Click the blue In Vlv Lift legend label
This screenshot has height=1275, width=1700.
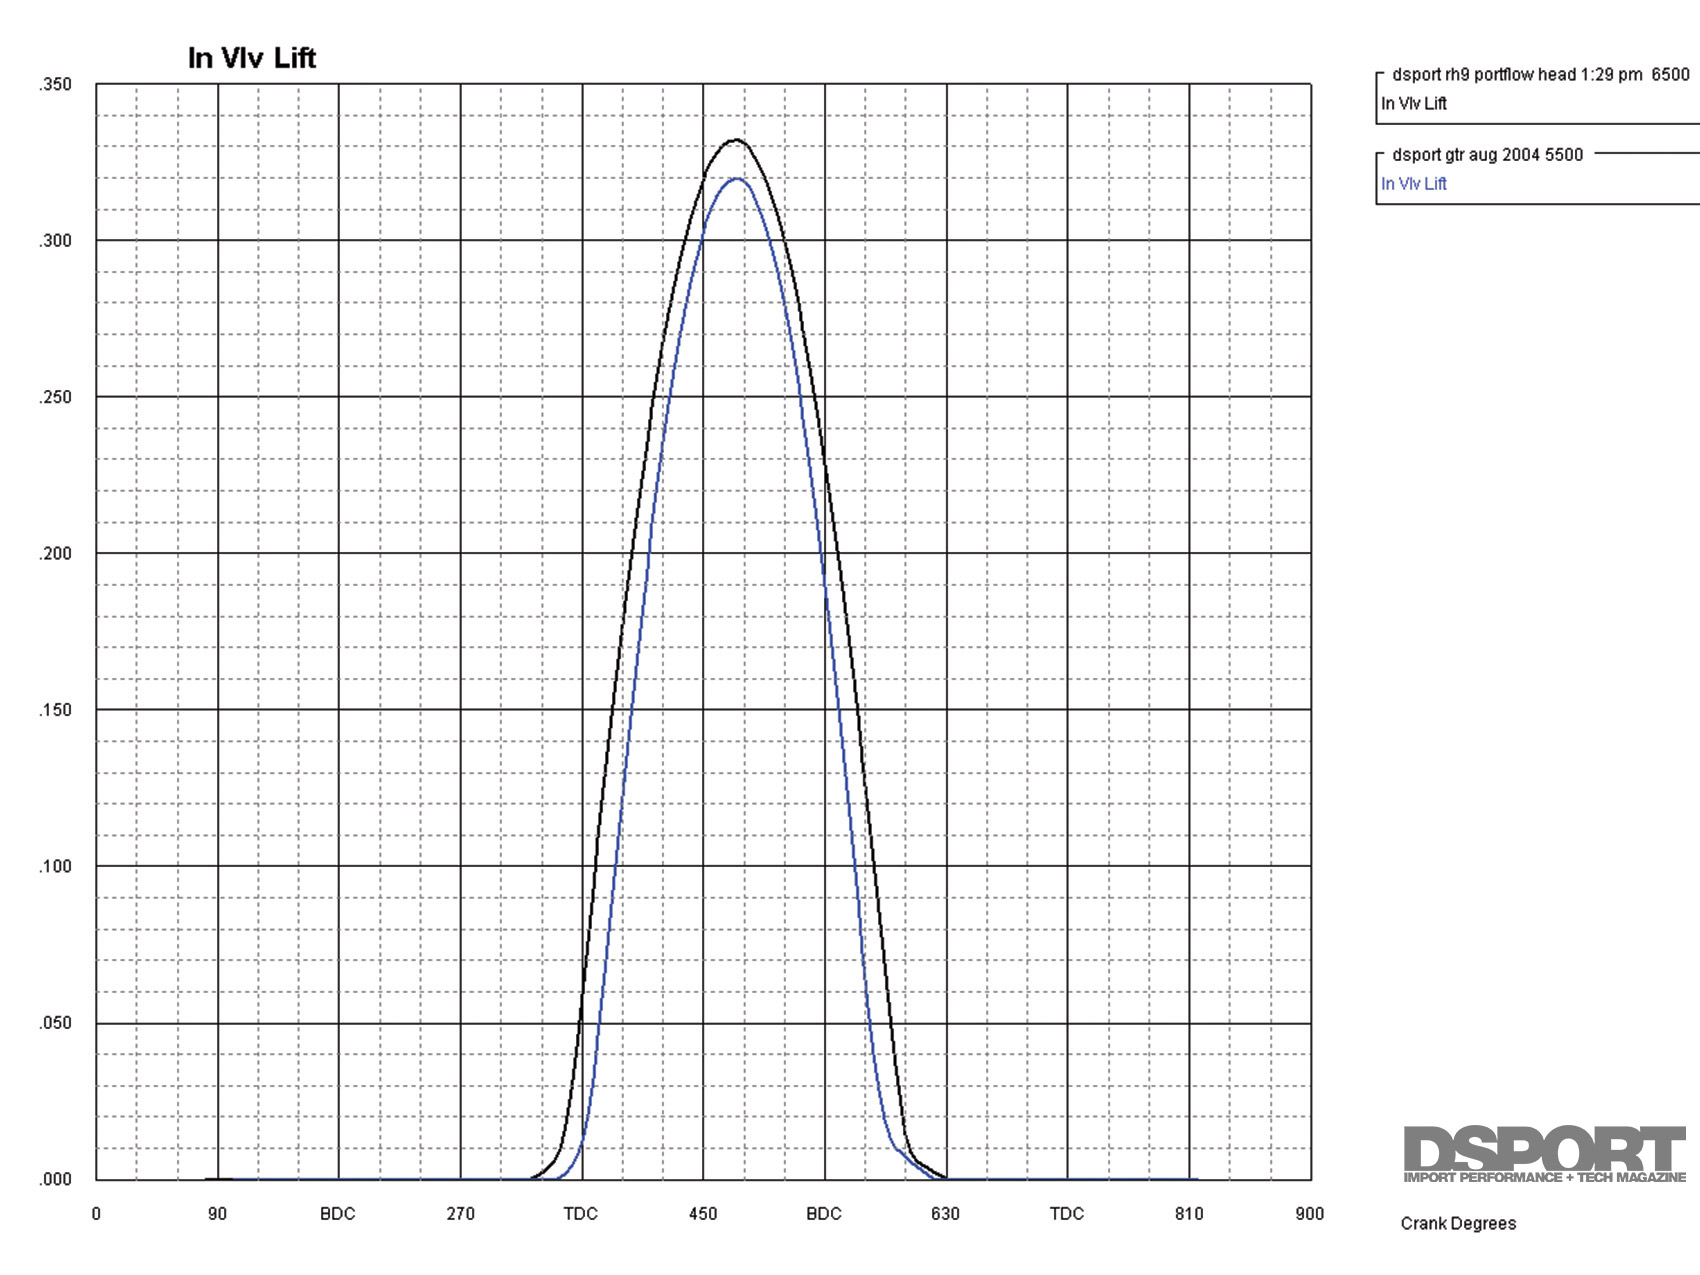pos(1413,184)
